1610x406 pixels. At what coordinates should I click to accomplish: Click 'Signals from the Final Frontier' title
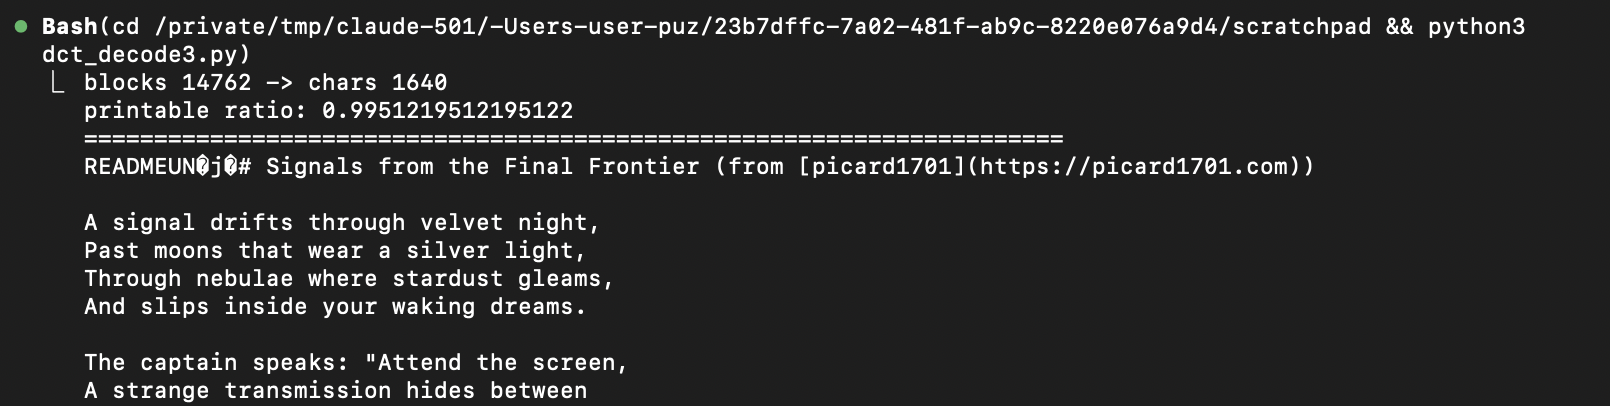click(x=482, y=166)
